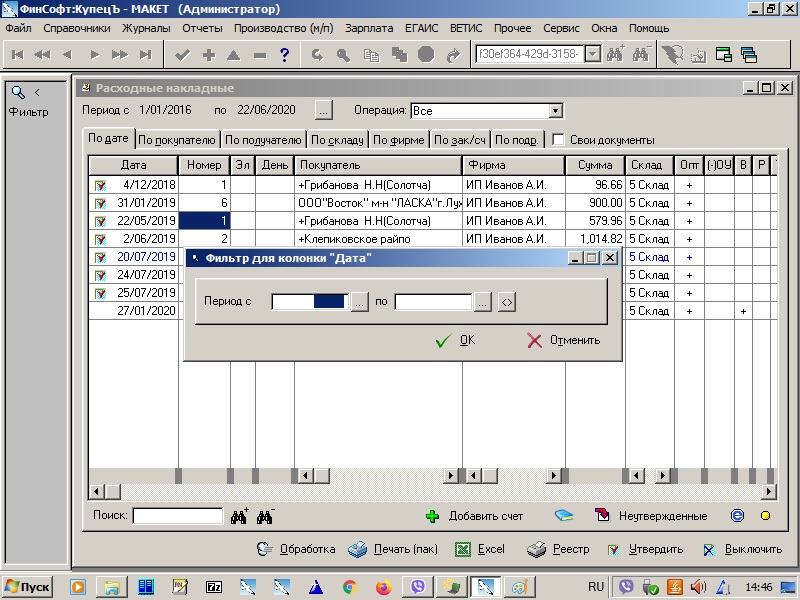This screenshot has height=600, width=800.
Task: Open help with blue question mark
Action: [x=285, y=54]
